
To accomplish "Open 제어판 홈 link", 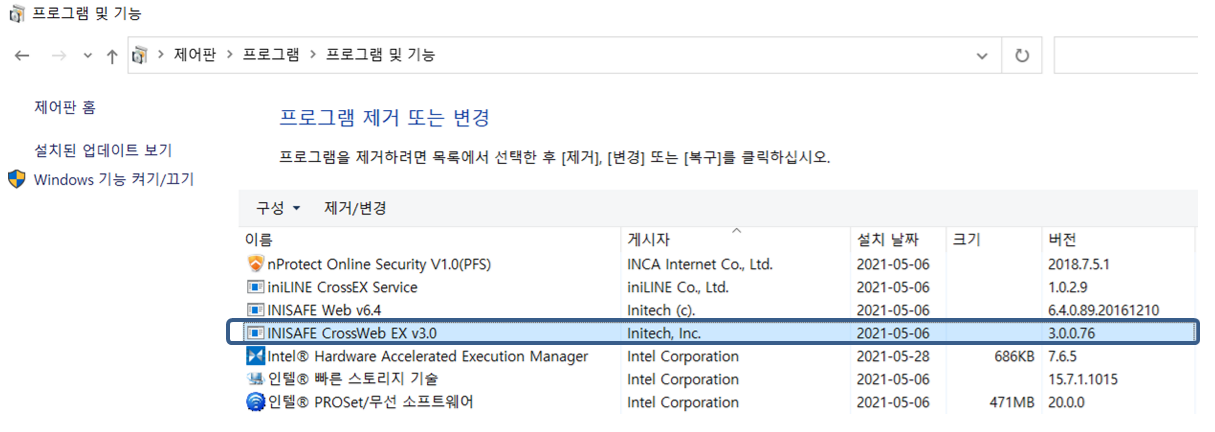I will coord(65,107).
